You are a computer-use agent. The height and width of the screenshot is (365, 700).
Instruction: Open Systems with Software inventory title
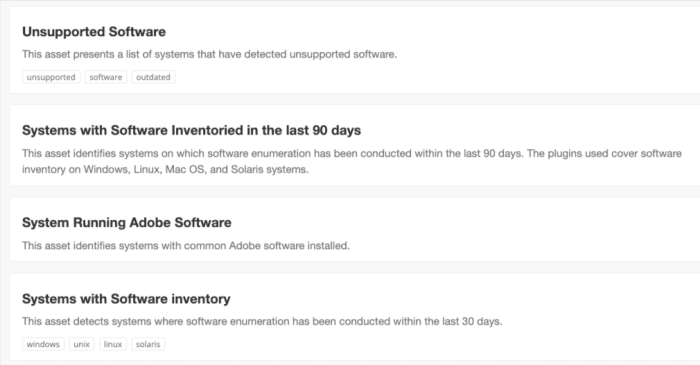[x=126, y=299]
